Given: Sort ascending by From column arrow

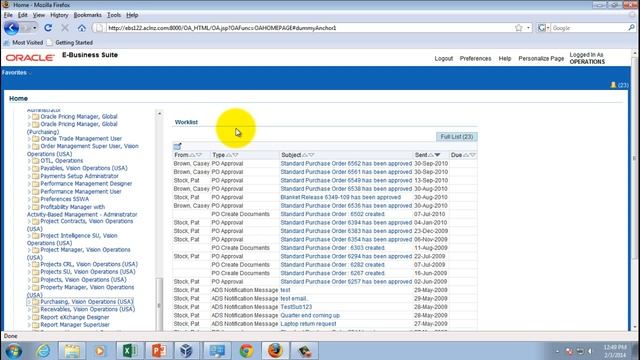Looking at the screenshot, I should [x=192, y=155].
